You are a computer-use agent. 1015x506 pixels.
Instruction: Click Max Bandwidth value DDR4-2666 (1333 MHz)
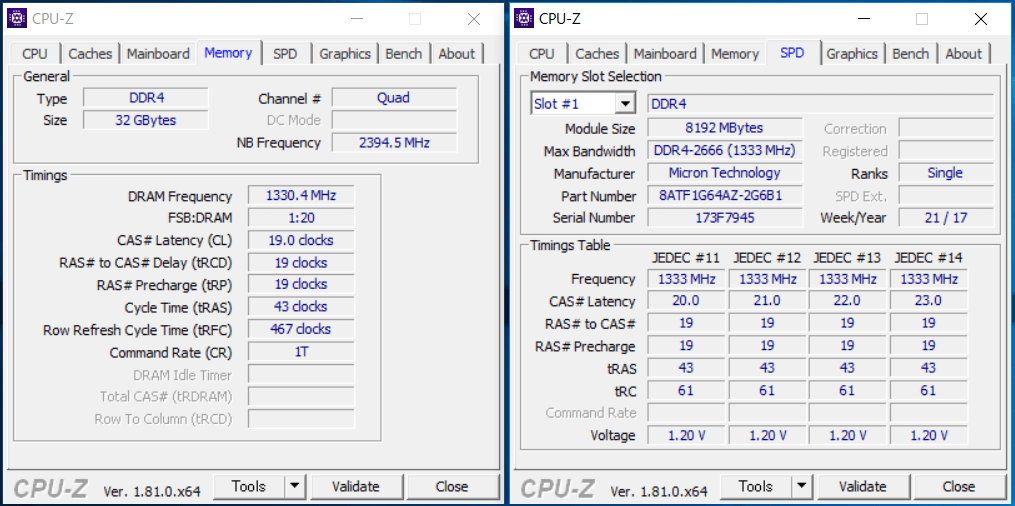click(x=725, y=151)
